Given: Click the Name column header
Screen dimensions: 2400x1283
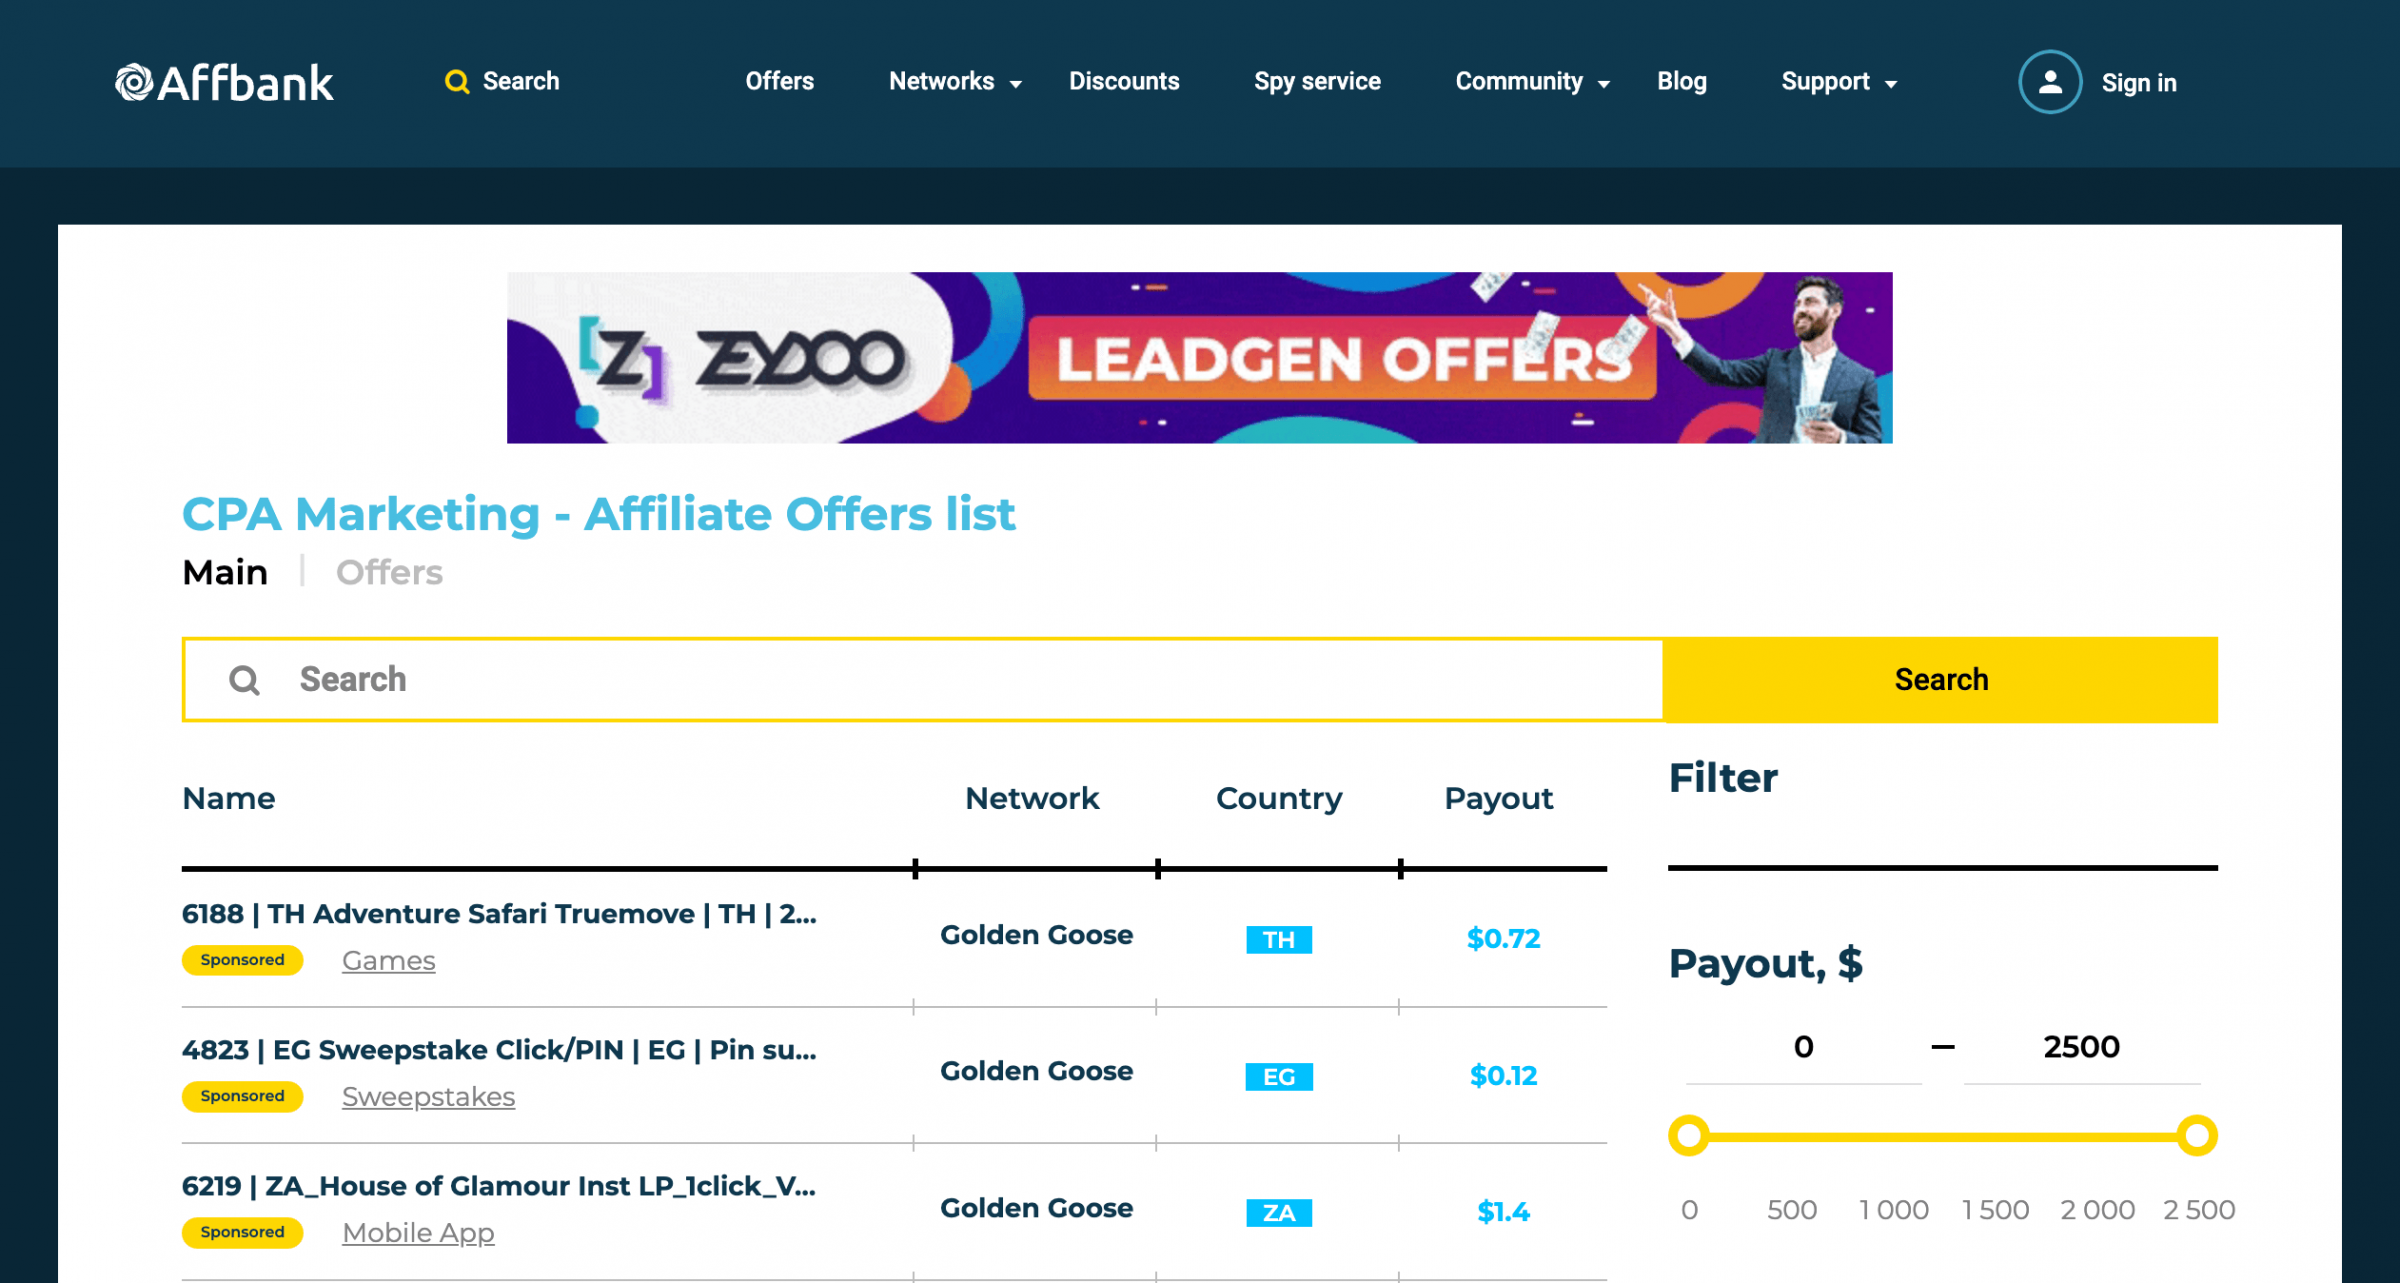Looking at the screenshot, I should [228, 798].
